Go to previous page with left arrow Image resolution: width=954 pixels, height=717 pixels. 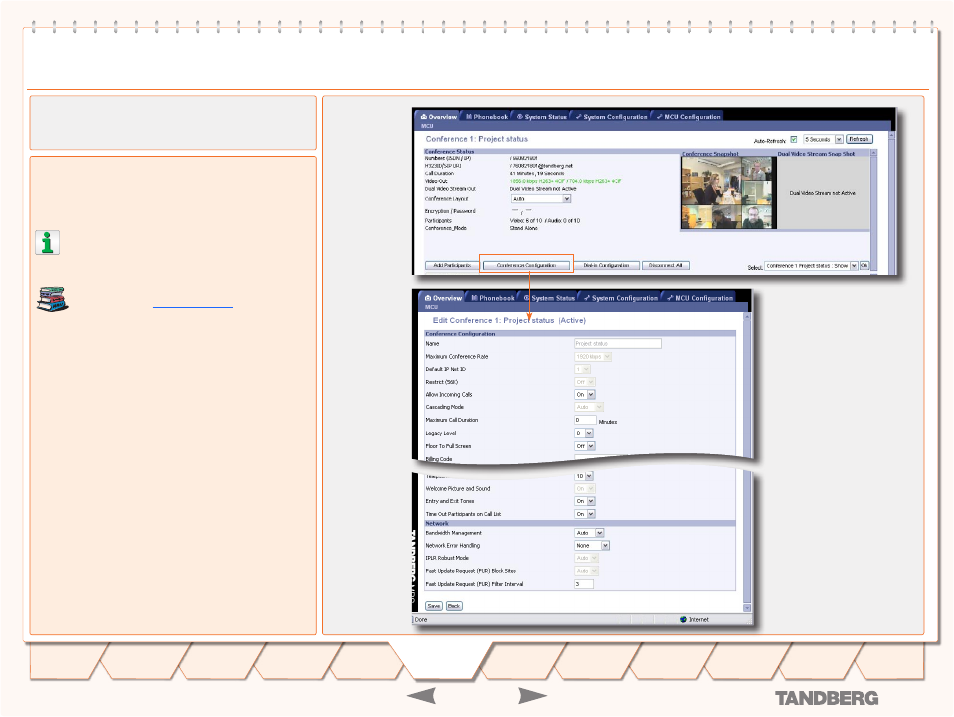click(421, 696)
